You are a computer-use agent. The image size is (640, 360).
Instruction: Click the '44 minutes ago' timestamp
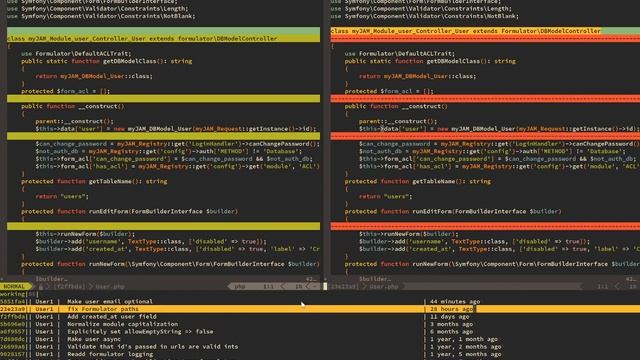click(455, 302)
